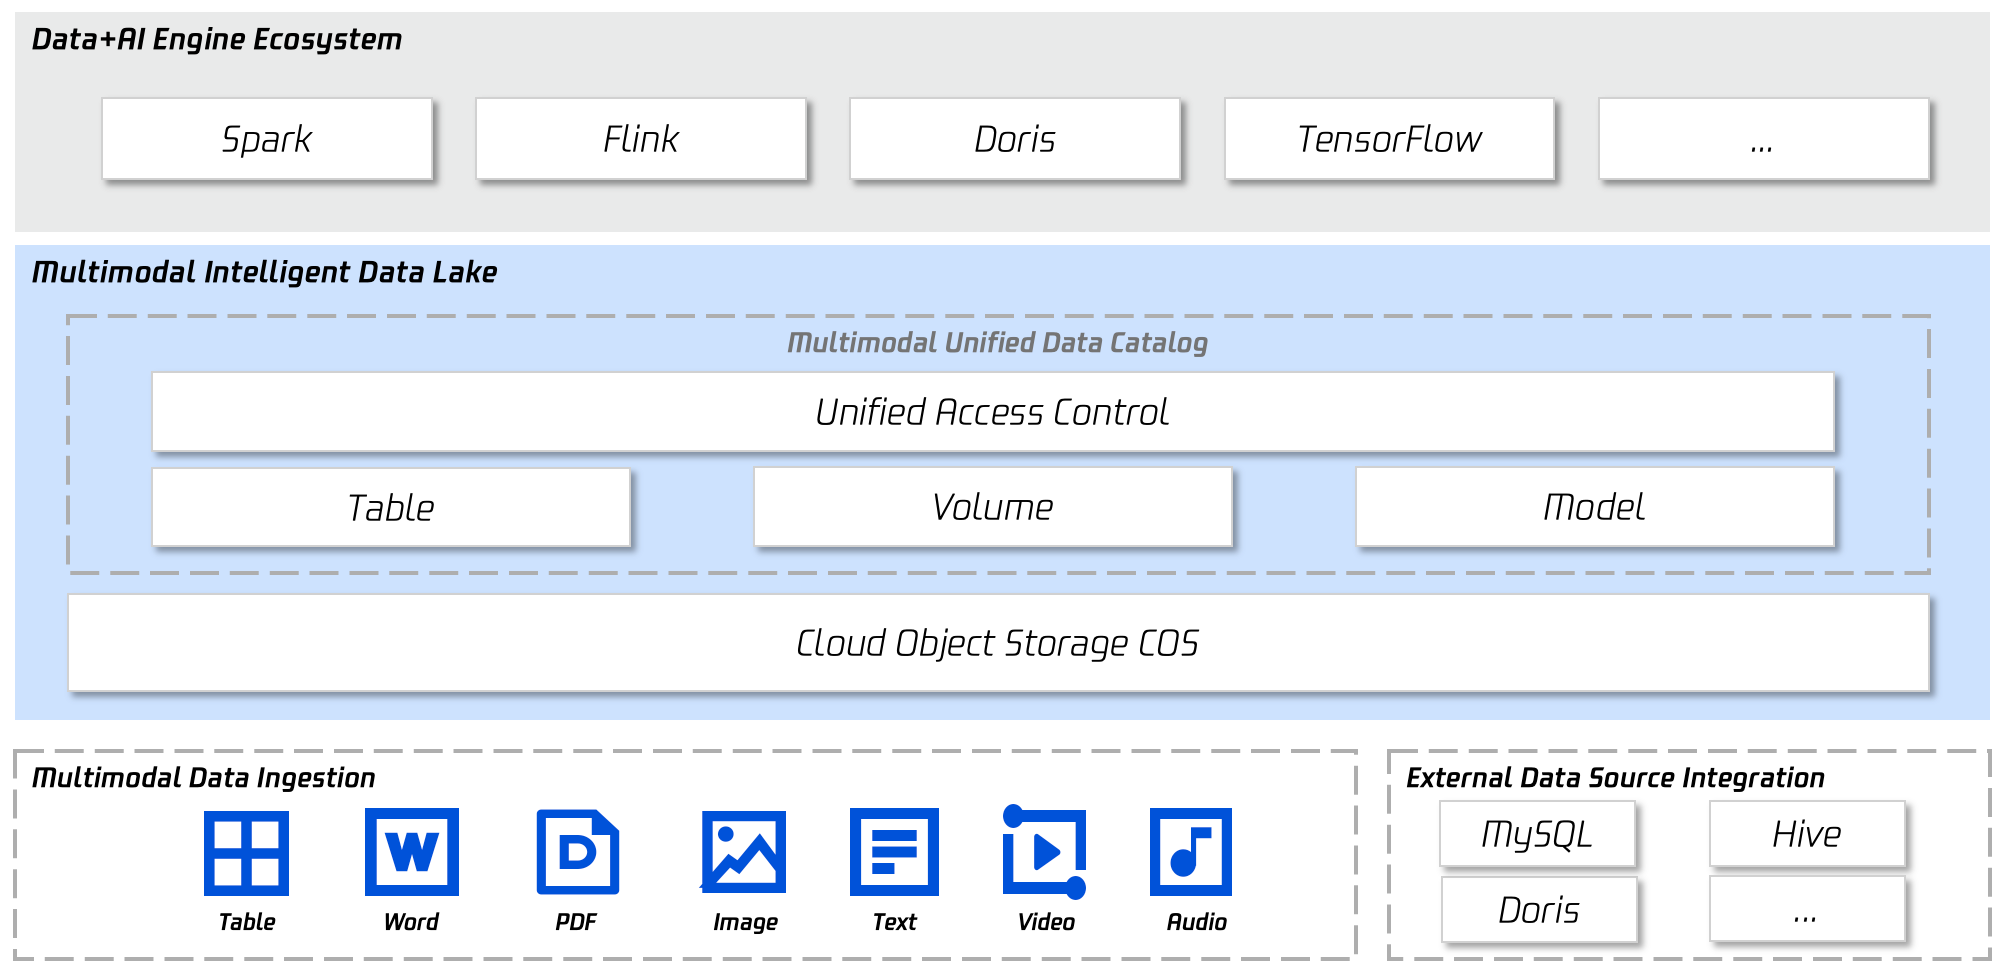
Task: Click the 'Data+AI Engine Ecosystem' heading
Action: 217,40
